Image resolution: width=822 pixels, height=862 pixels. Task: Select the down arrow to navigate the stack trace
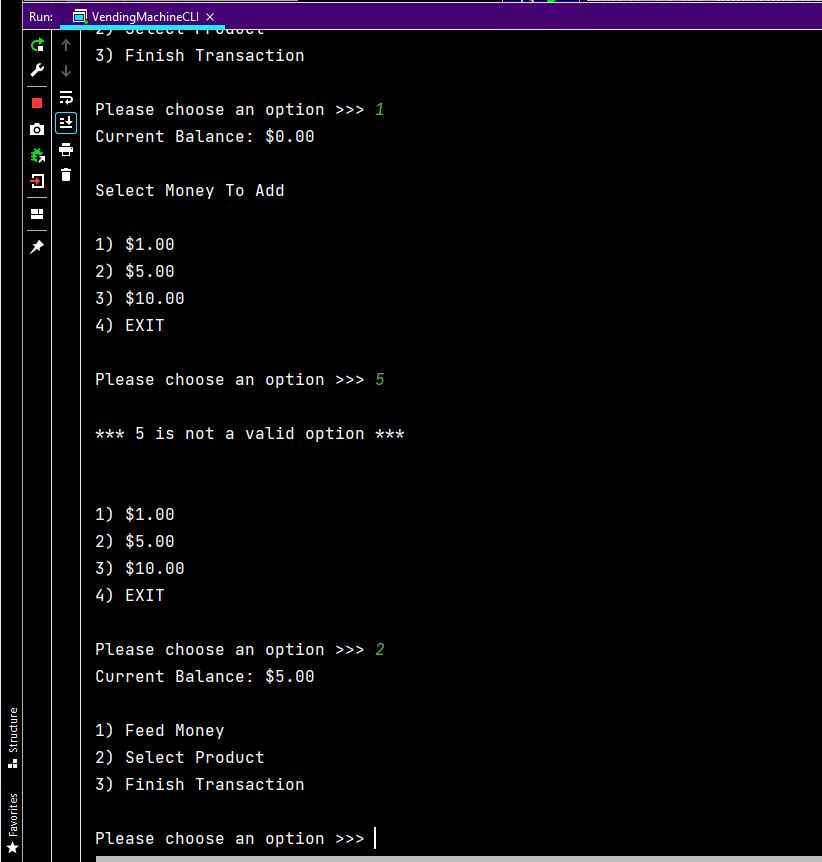point(66,70)
